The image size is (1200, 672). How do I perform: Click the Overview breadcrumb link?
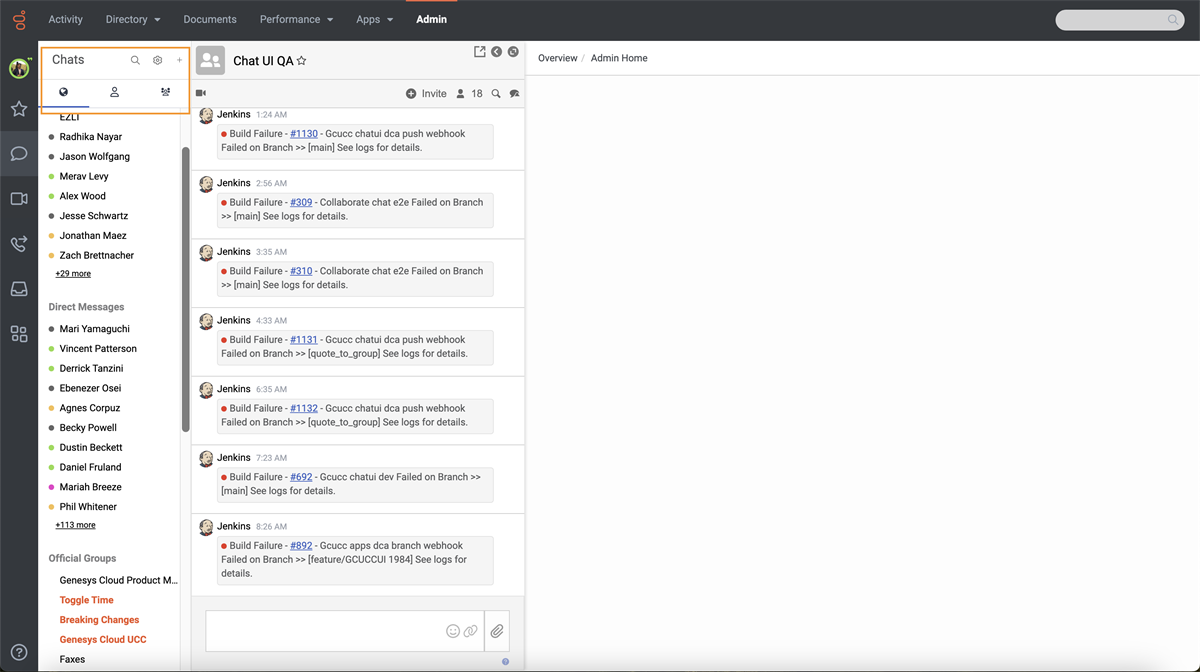pyautogui.click(x=557, y=58)
